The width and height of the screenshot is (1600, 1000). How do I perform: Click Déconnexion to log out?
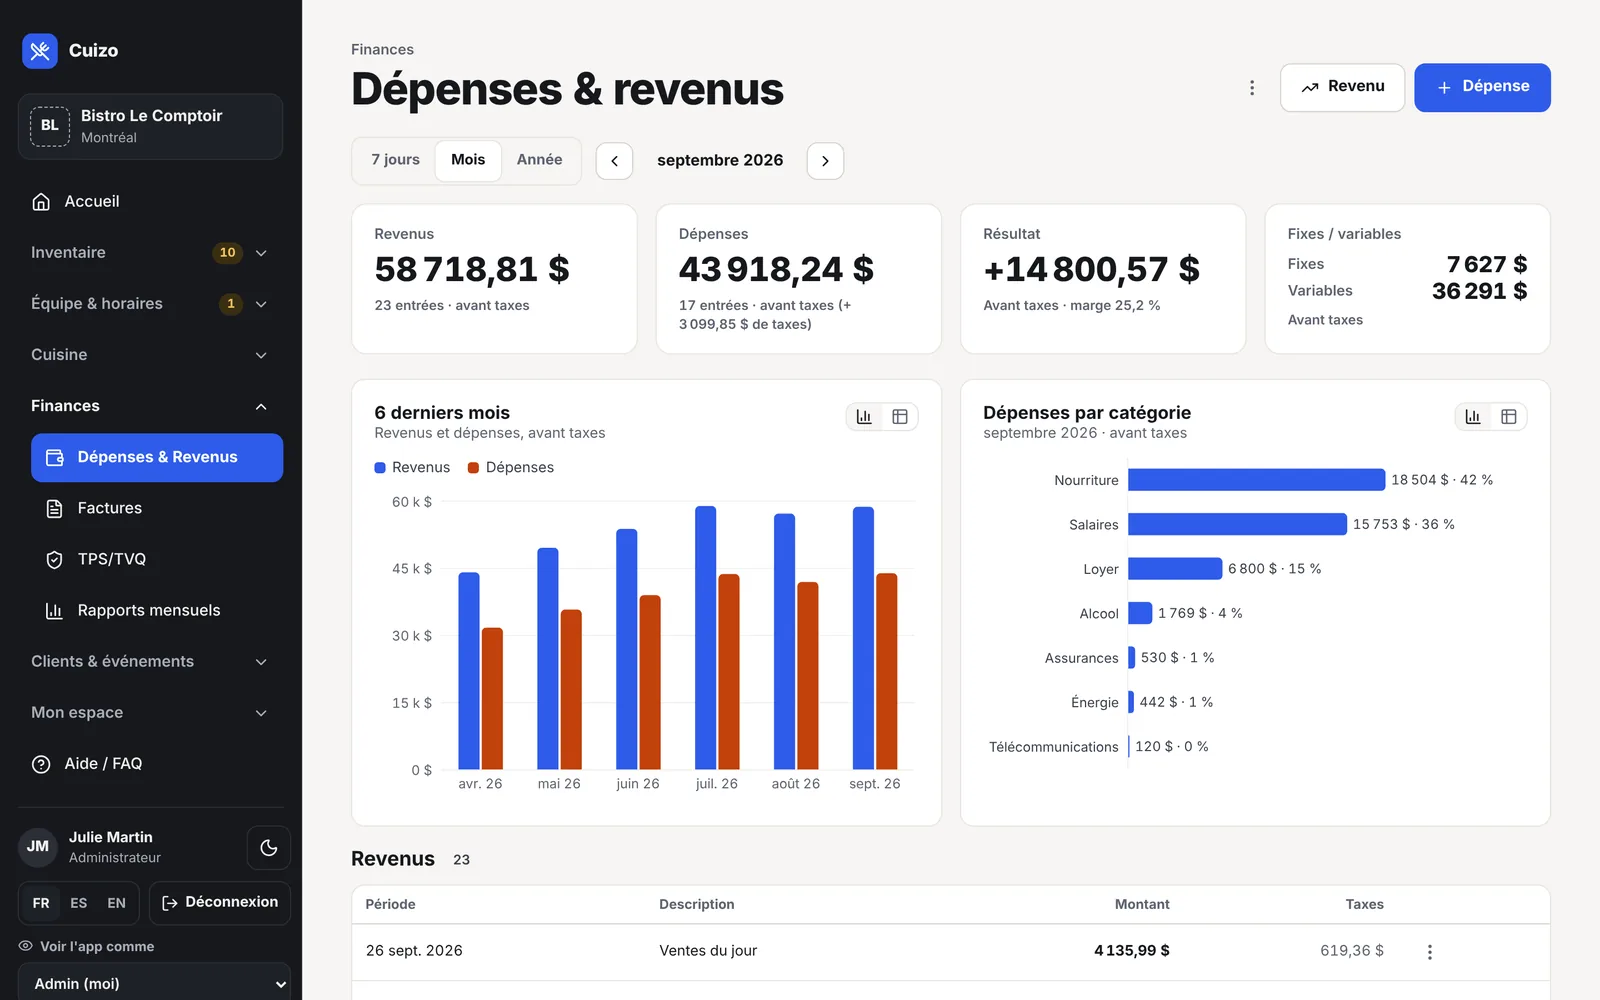(220, 903)
